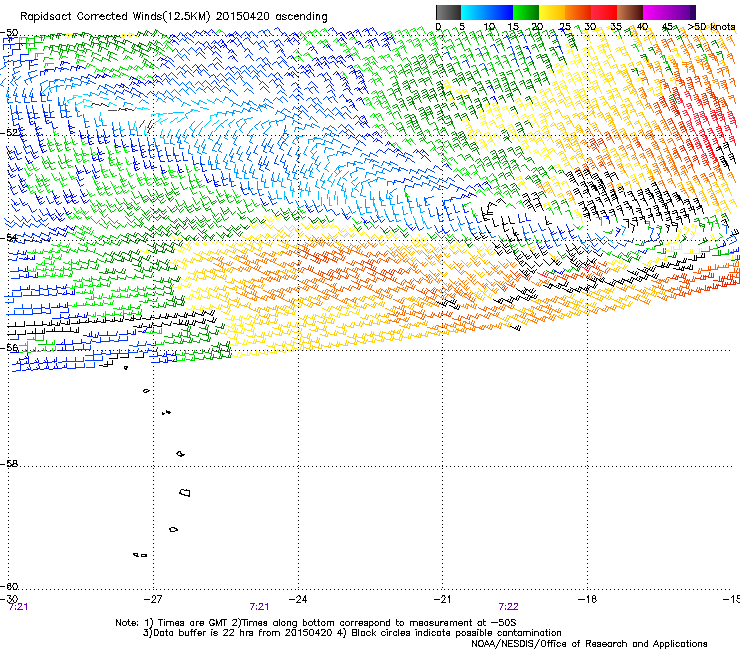Click the island outline just above the -58 gridline
This screenshot has width=740, height=650.
181,454
